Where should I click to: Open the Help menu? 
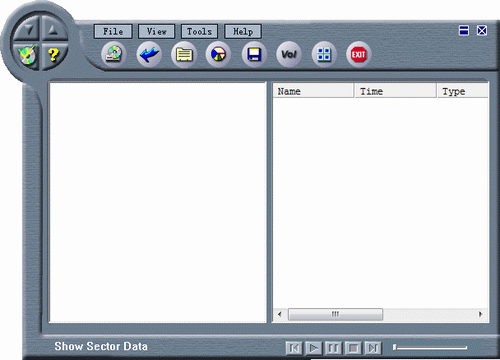[x=243, y=32]
